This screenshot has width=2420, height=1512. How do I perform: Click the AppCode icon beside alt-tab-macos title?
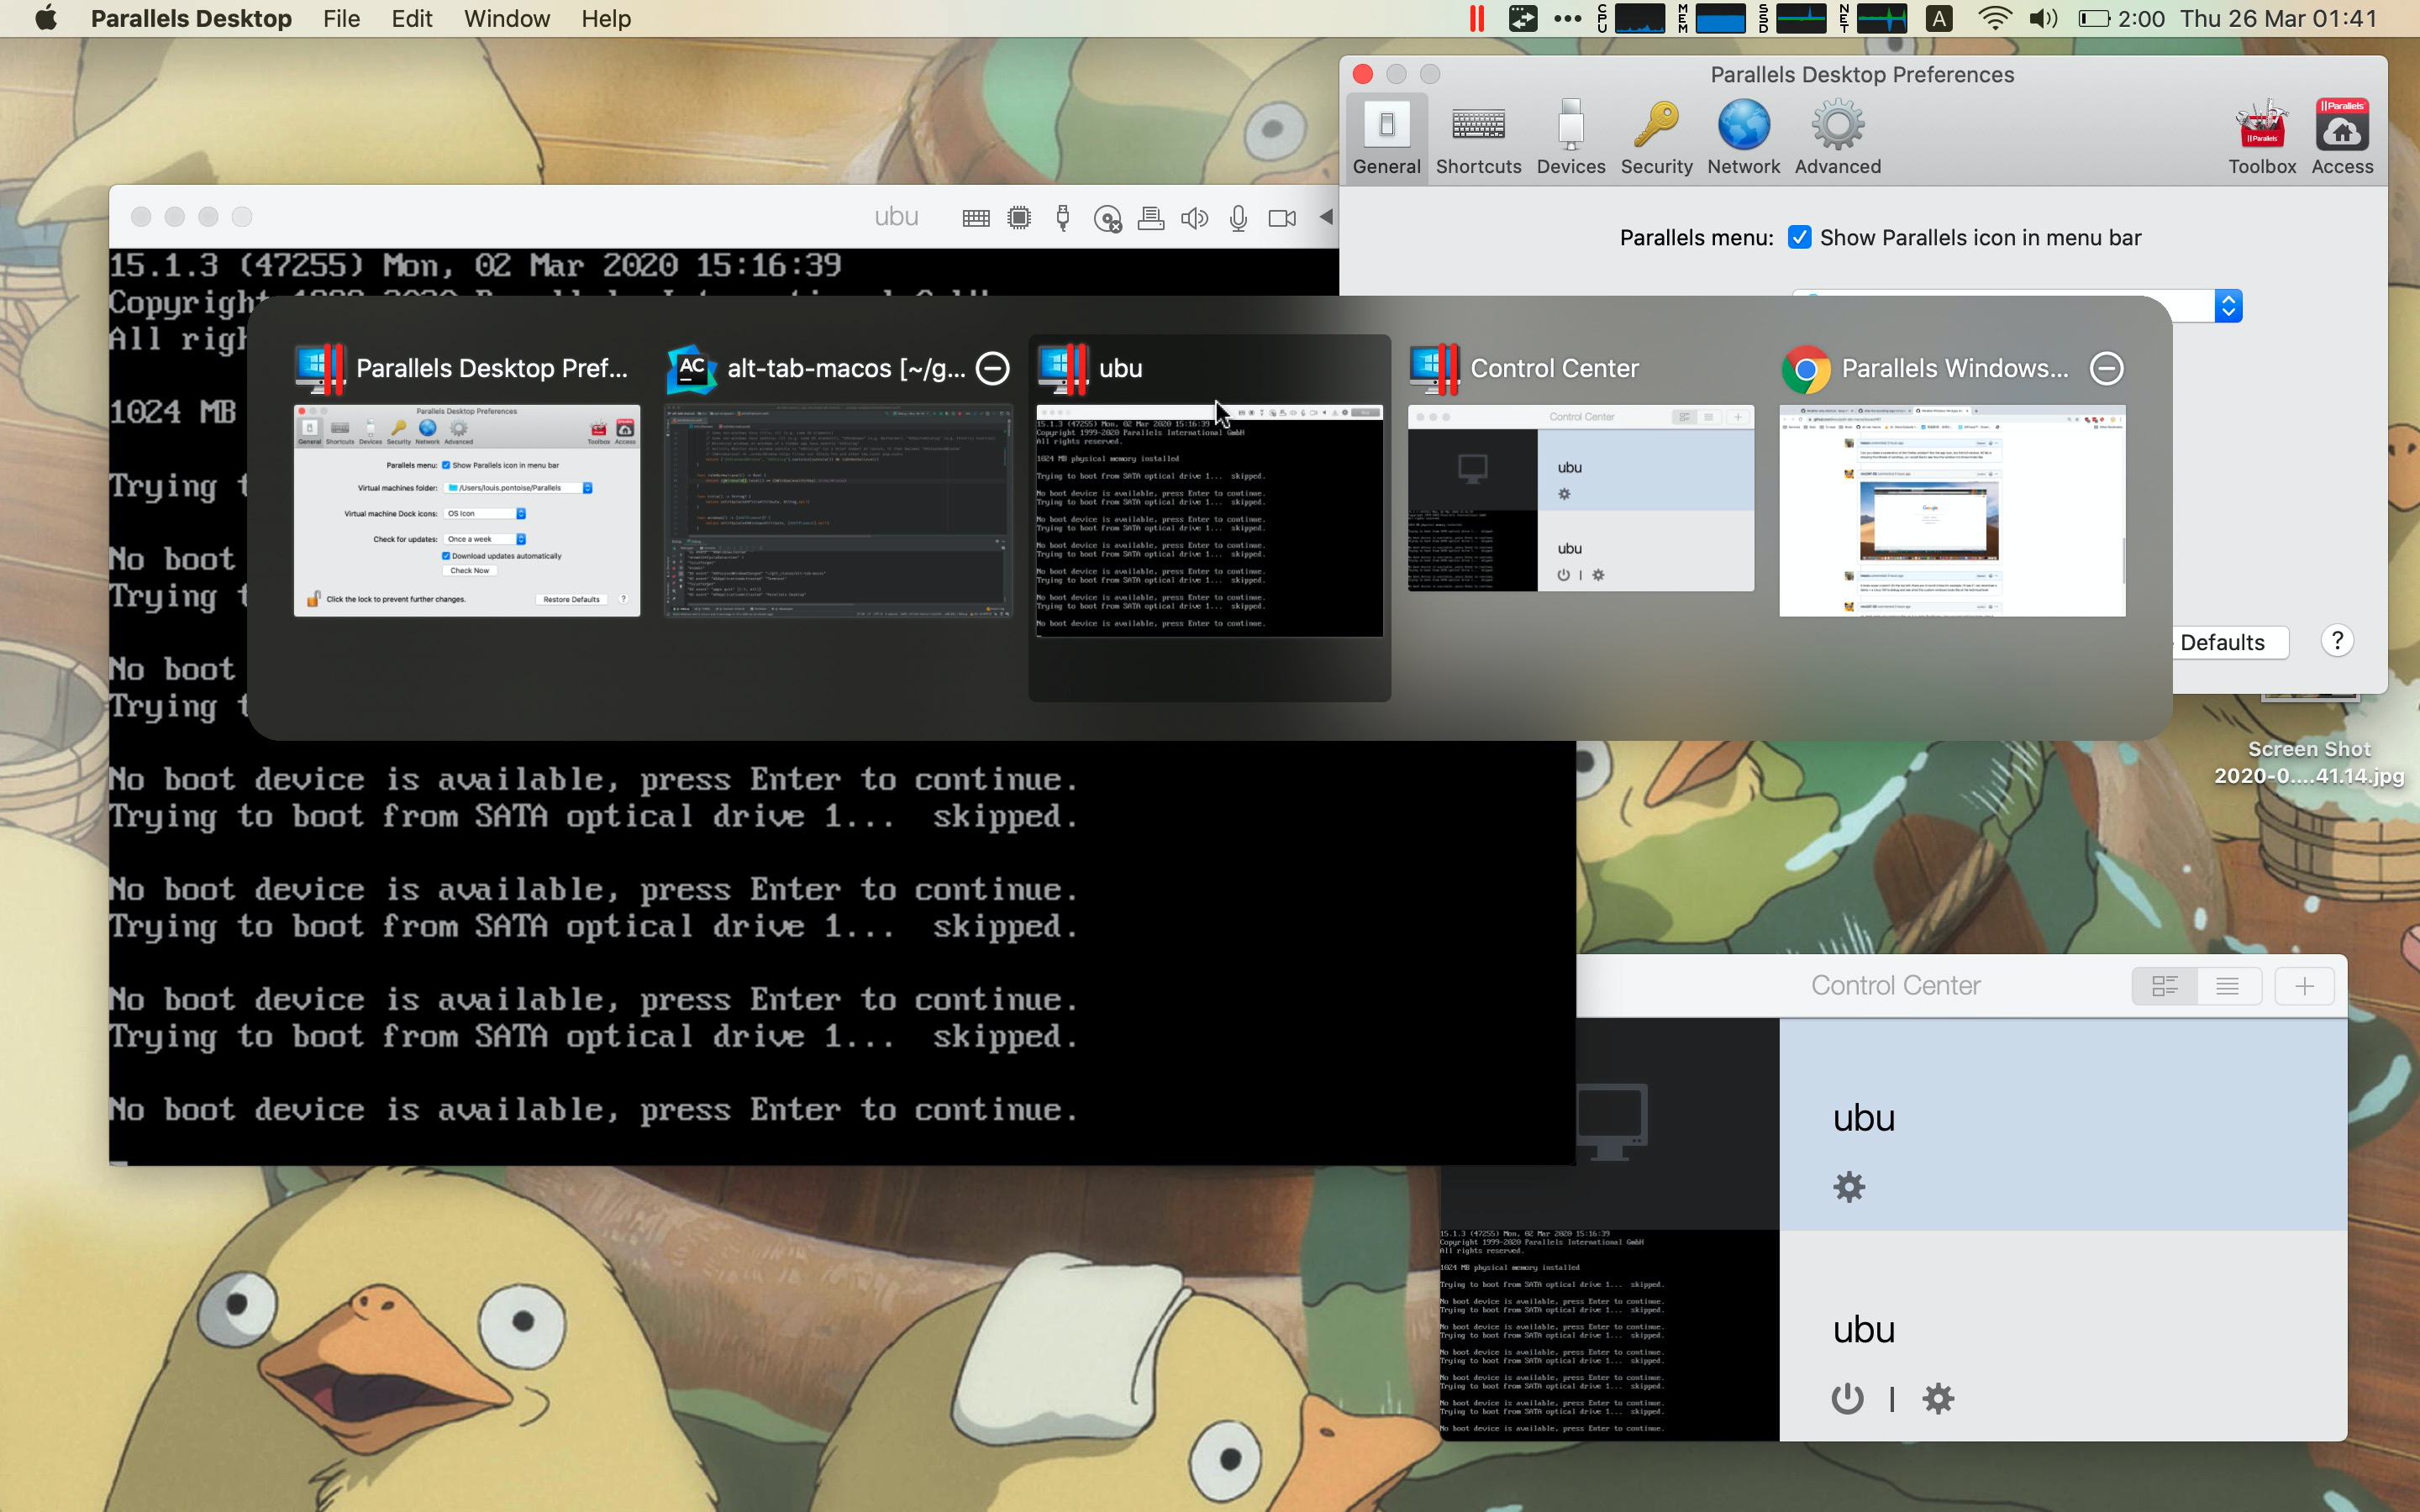[692, 369]
